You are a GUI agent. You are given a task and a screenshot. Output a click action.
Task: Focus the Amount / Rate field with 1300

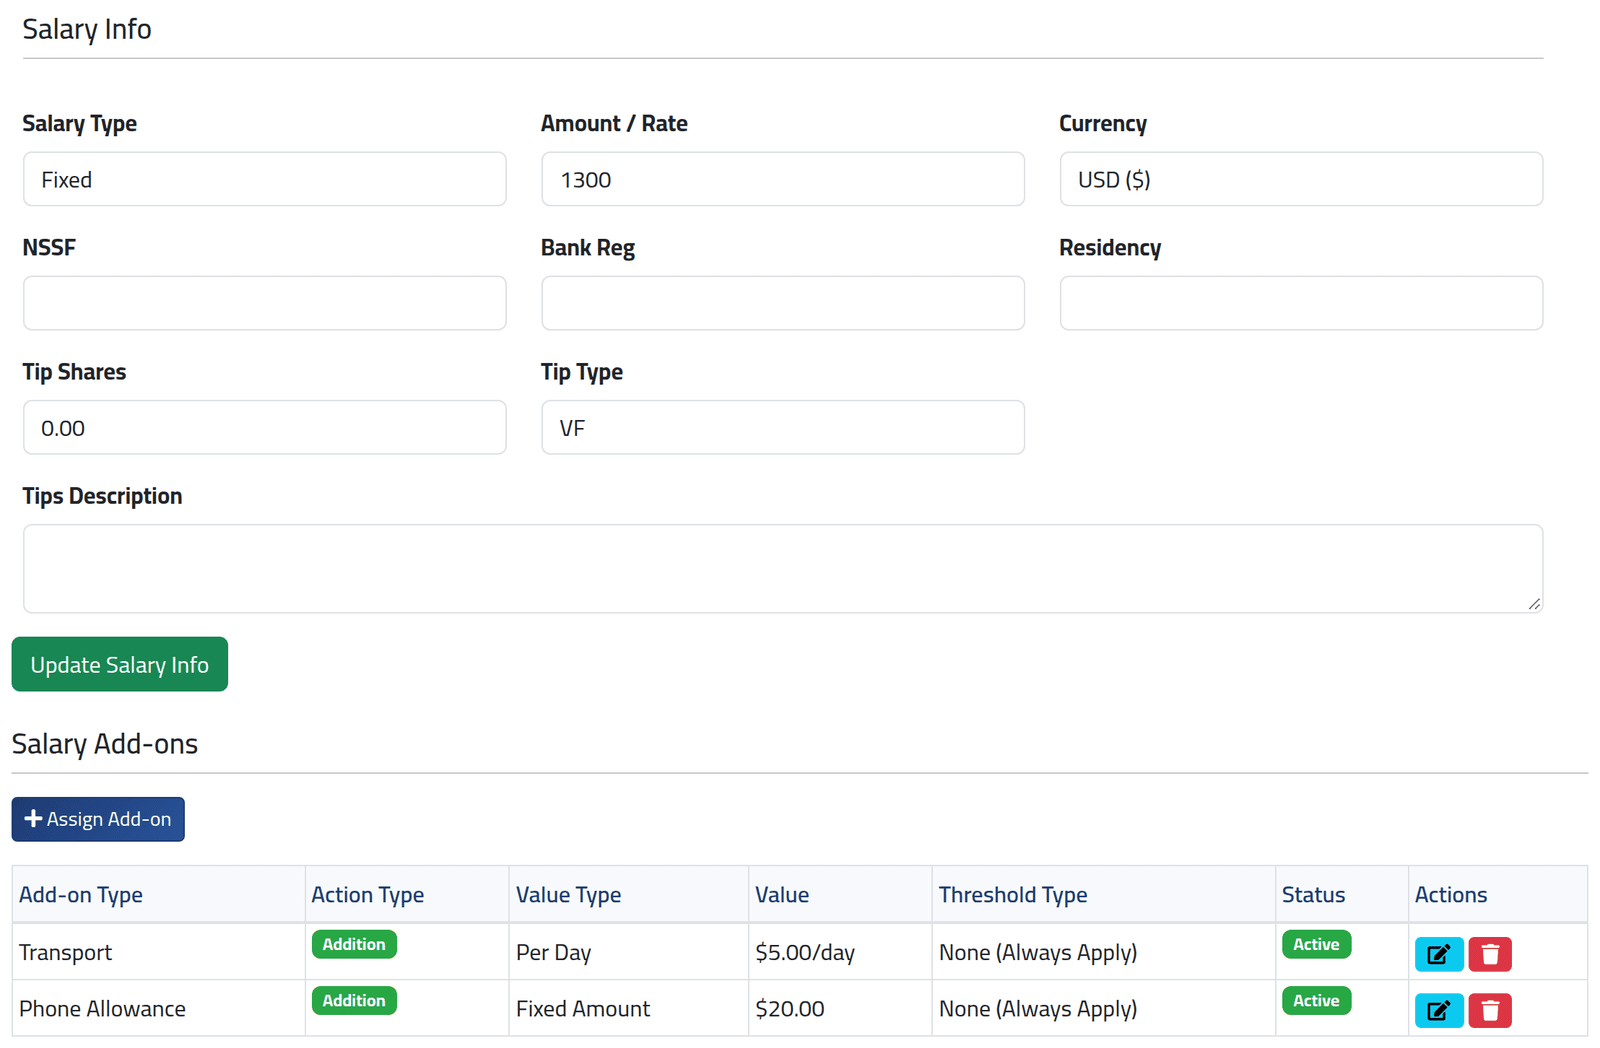tap(783, 179)
